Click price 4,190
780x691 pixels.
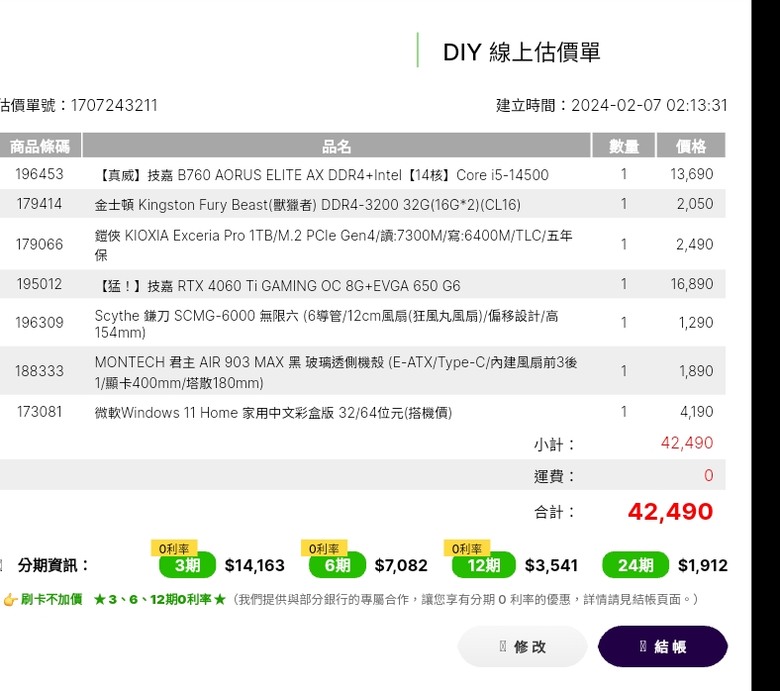(x=696, y=411)
